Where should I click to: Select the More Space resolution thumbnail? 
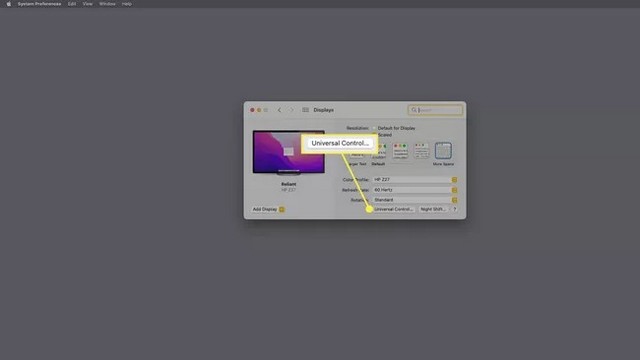(443, 151)
